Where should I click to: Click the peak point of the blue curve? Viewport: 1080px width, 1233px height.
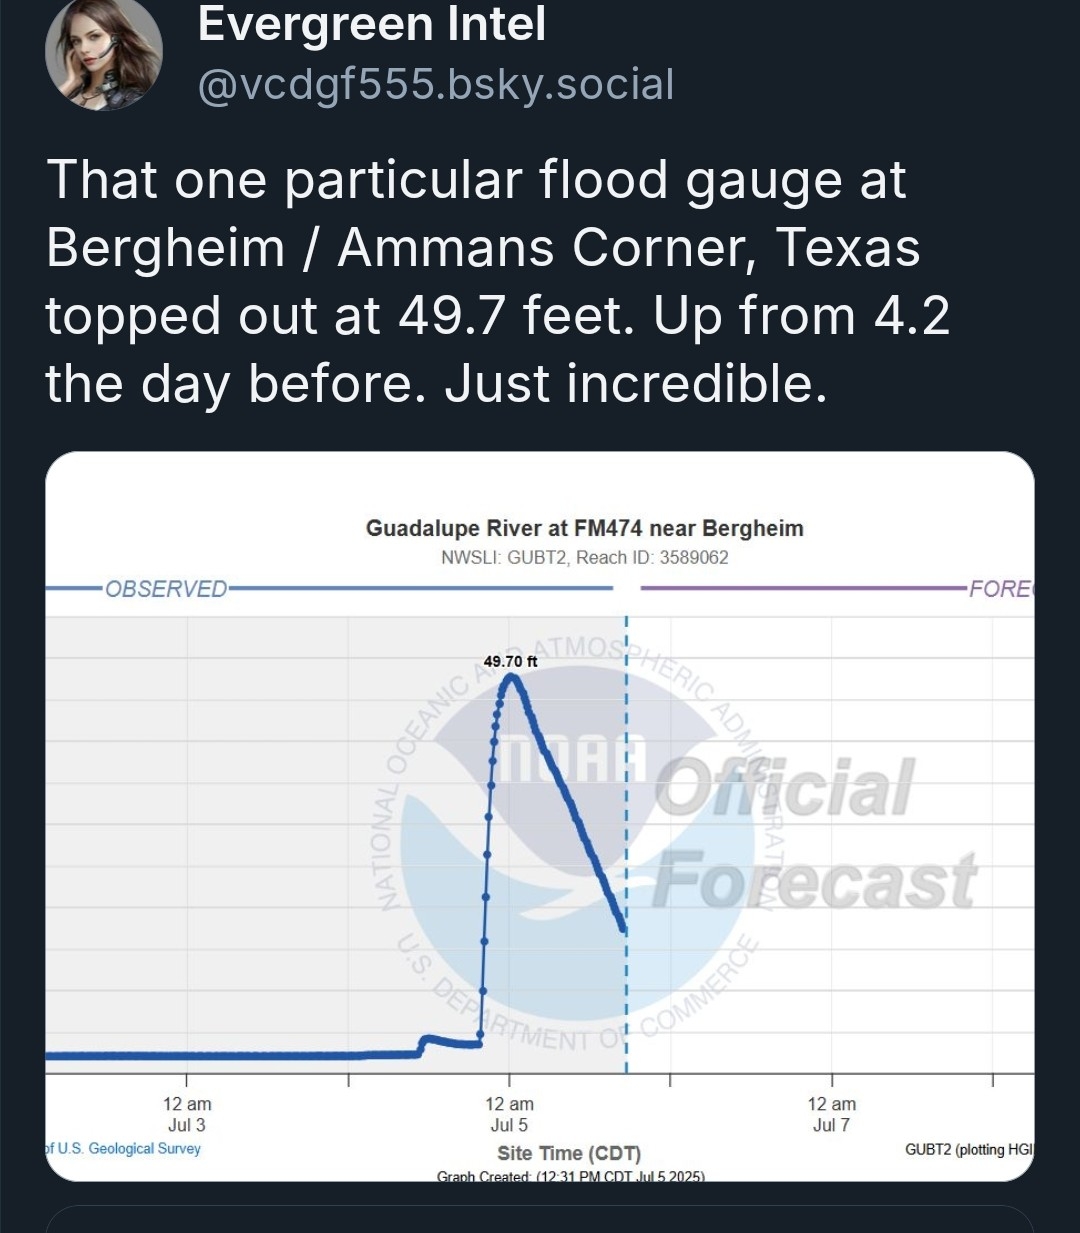tap(511, 677)
